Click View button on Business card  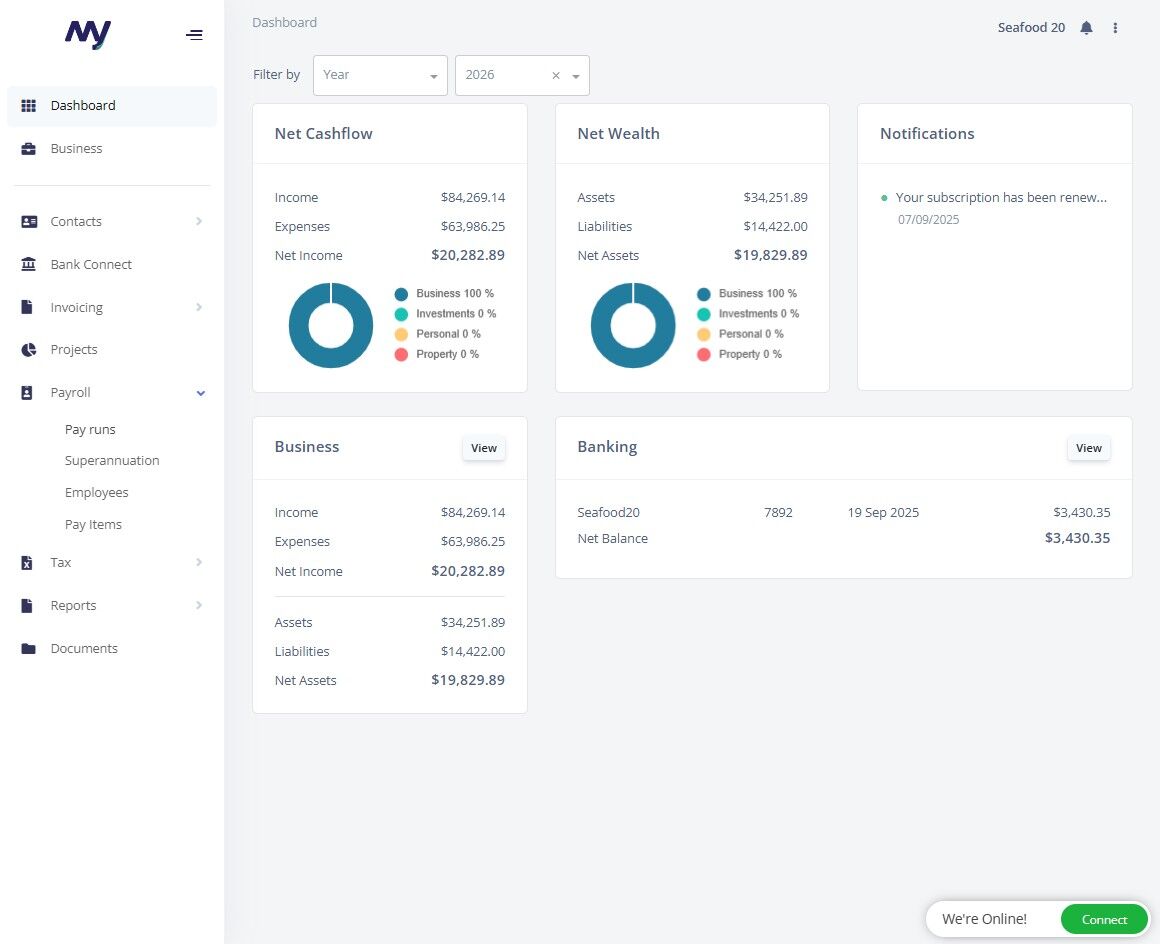tap(484, 448)
